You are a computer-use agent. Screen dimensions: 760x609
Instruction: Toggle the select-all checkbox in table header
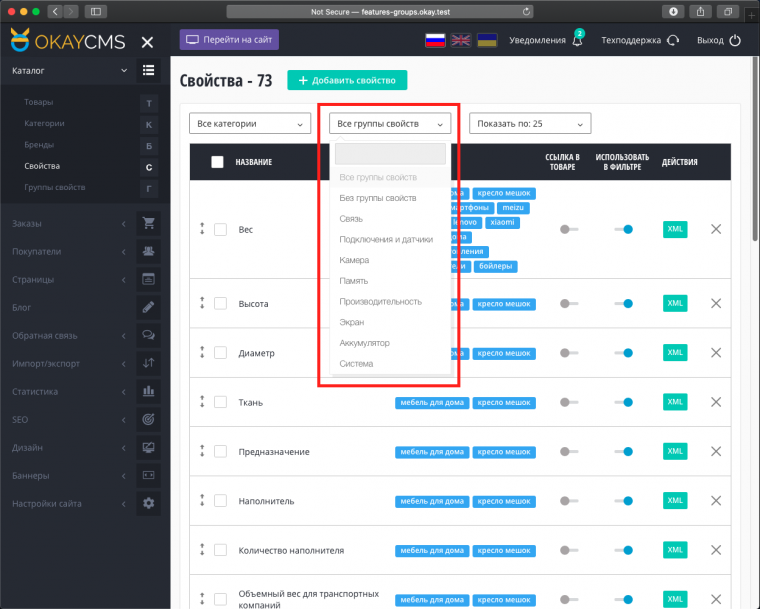coord(217,162)
